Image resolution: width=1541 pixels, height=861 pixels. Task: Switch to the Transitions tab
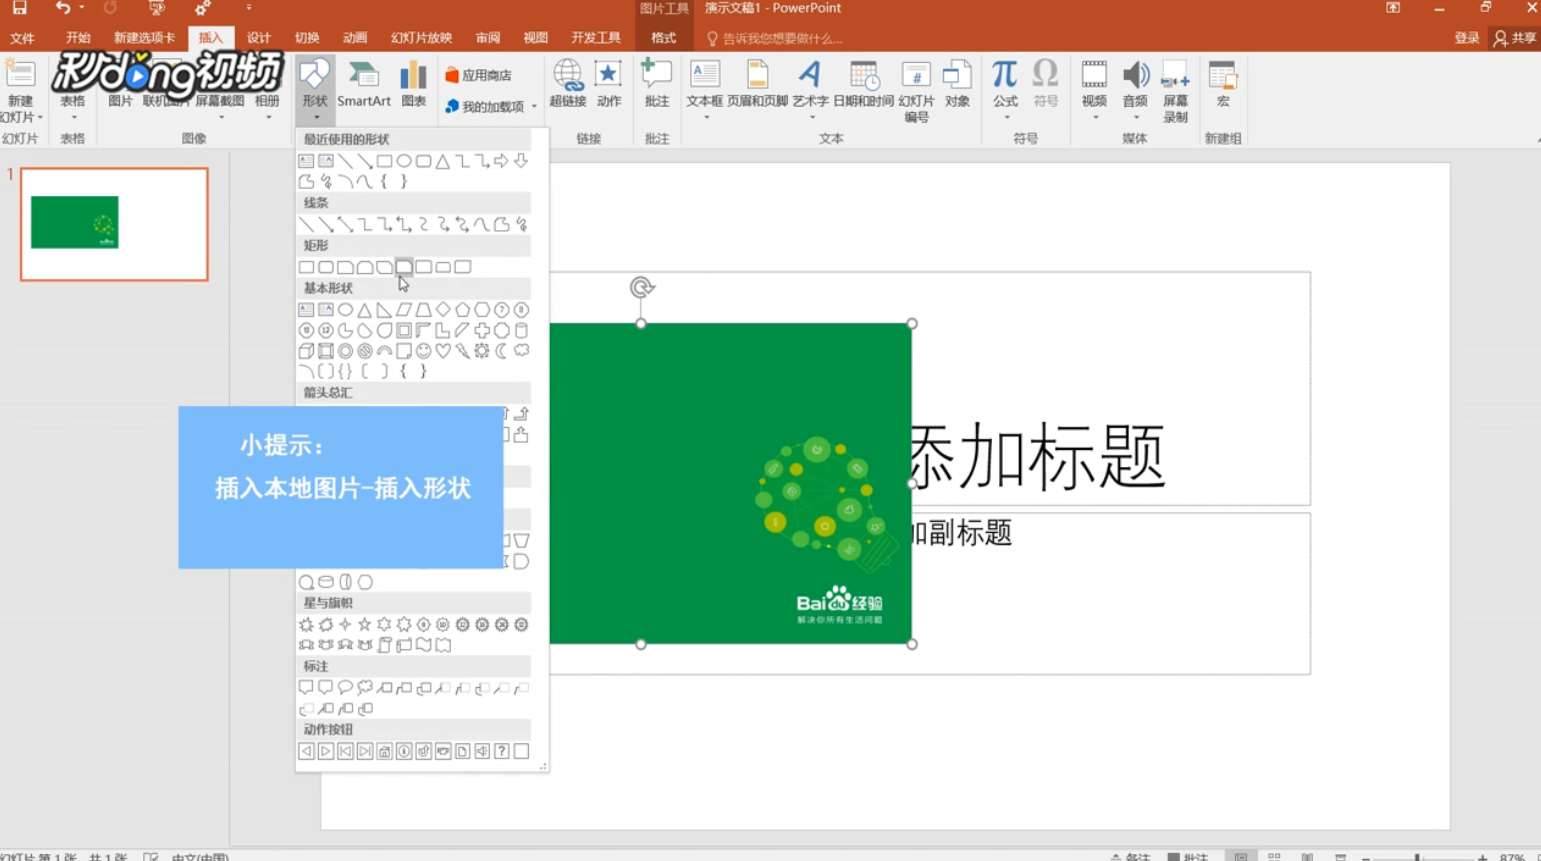tap(307, 38)
